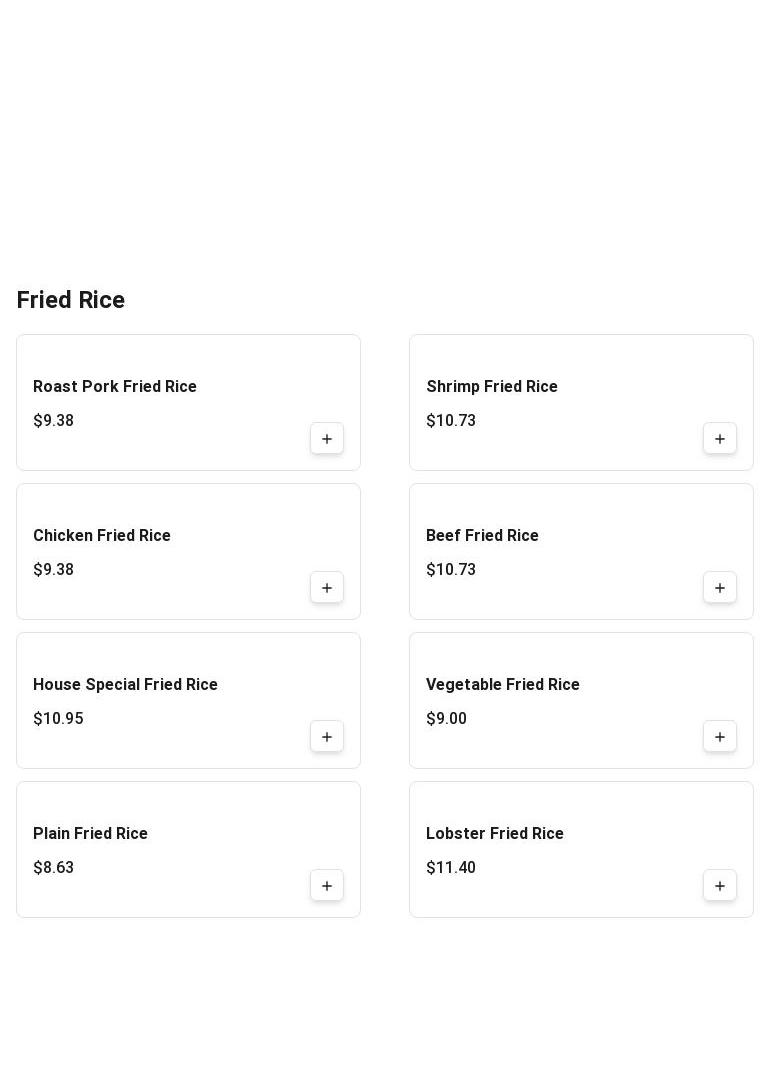Add Shrimp Fried Rice with plus icon

tap(720, 439)
